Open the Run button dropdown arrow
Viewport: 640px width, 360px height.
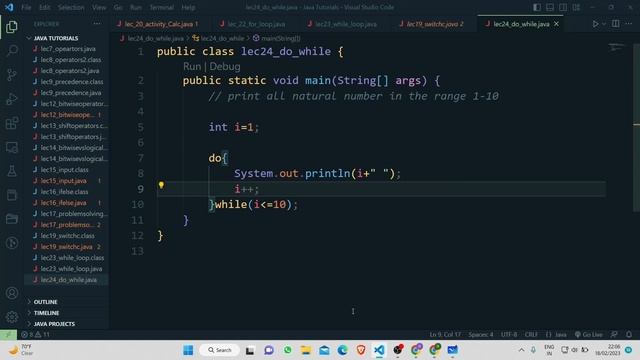coord(604,24)
